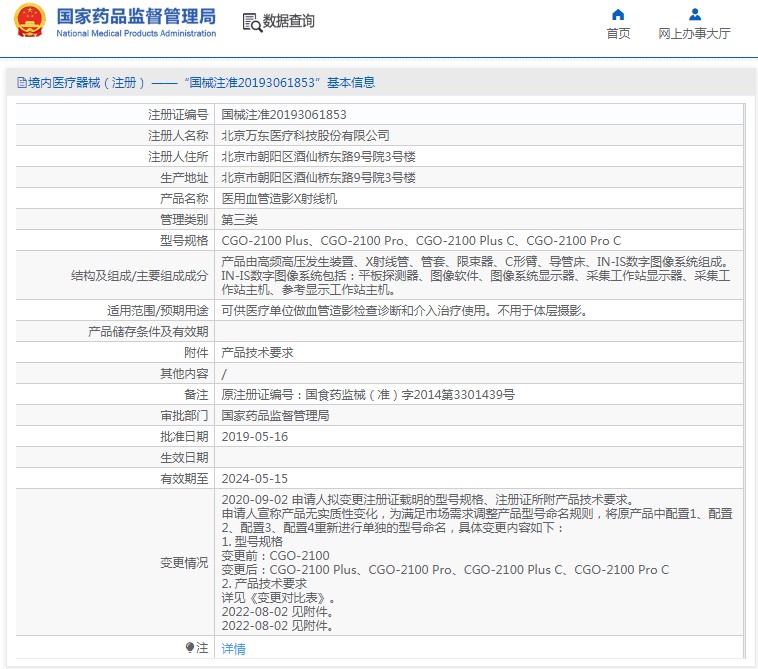
Task: Select approval date 2019-05-16
Action: click(x=254, y=436)
